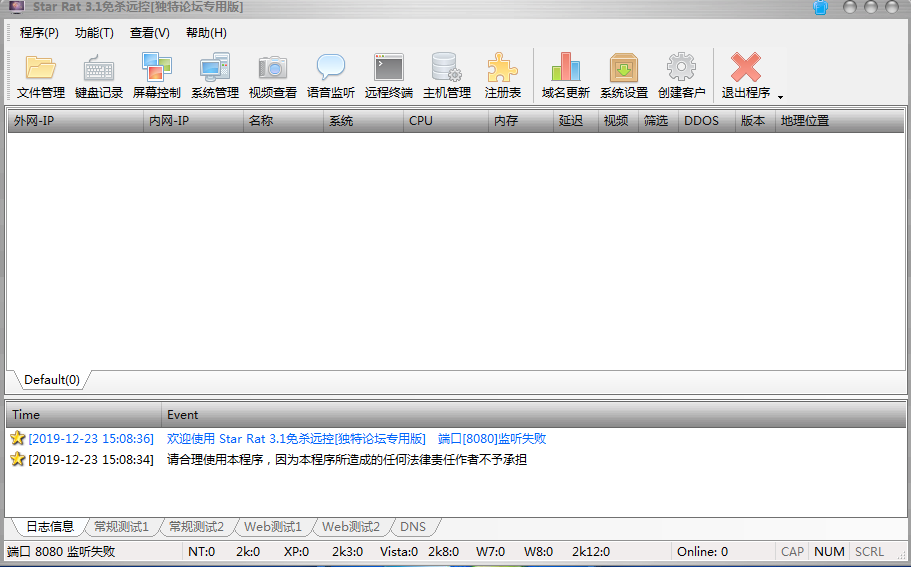Image resolution: width=911 pixels, height=567 pixels.
Task: Select the Default(0) group tab
Action: click(x=51, y=380)
